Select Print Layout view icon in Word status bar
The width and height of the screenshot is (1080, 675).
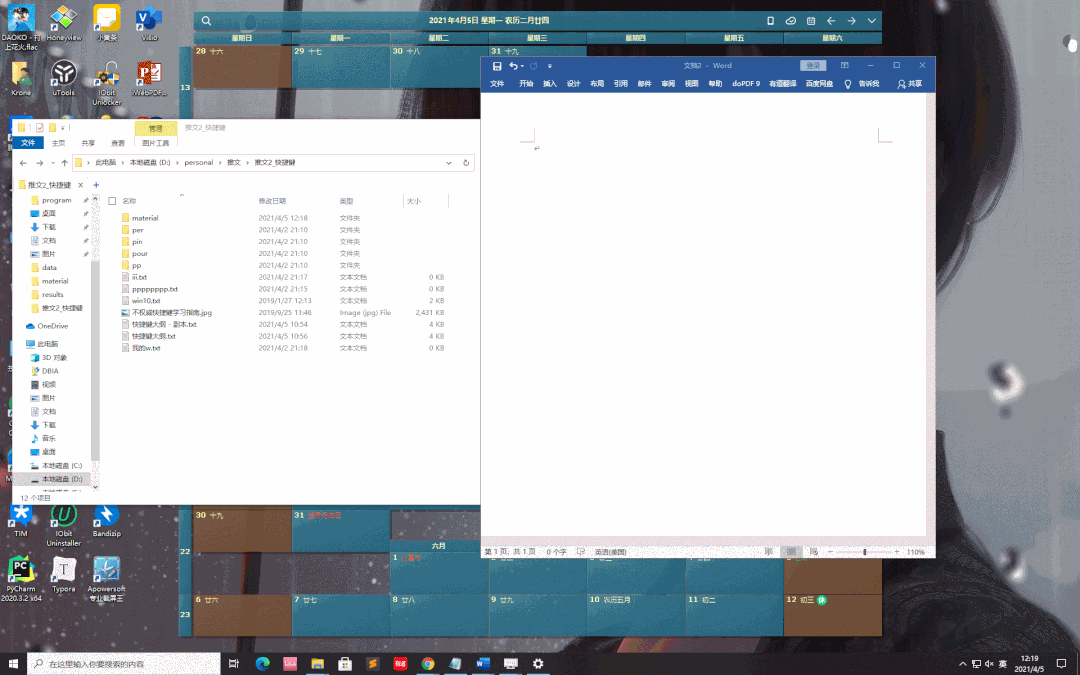791,552
